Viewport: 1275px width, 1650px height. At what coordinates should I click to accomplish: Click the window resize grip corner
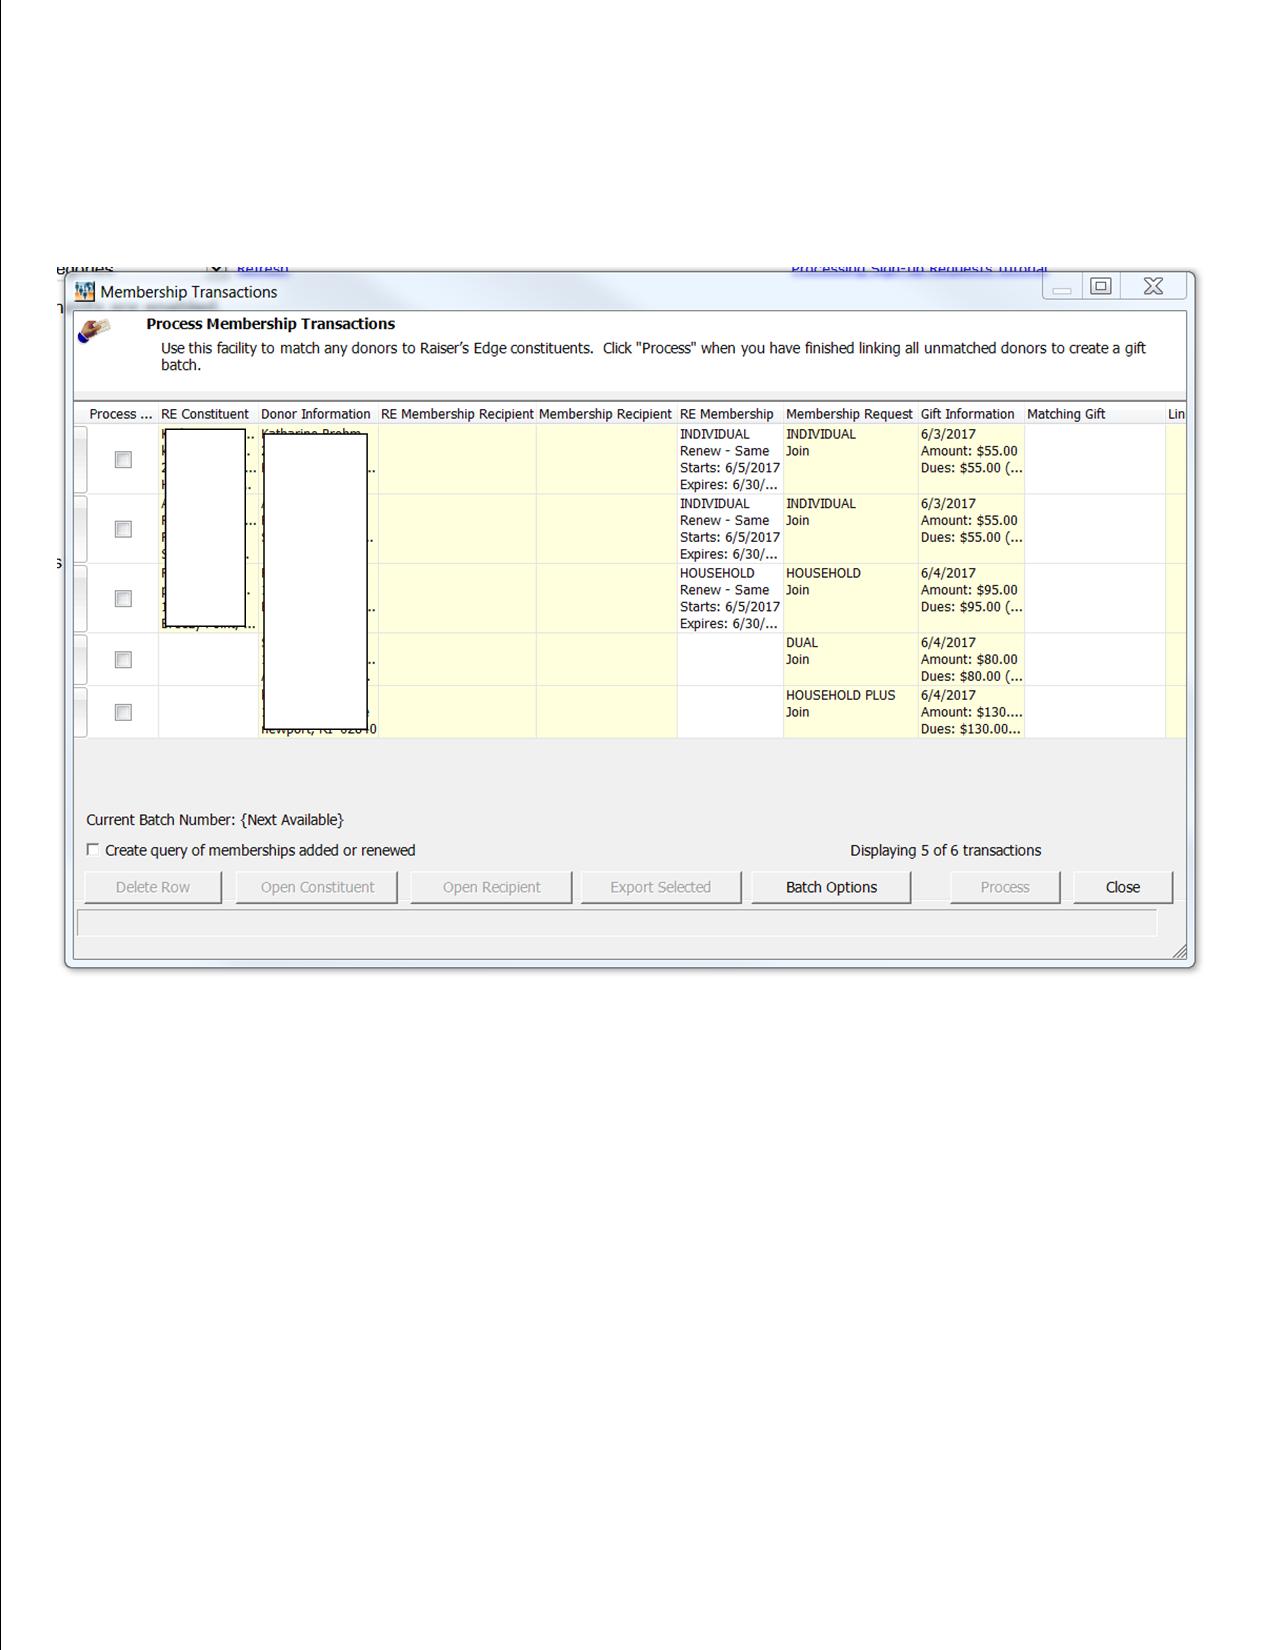pos(1179,951)
